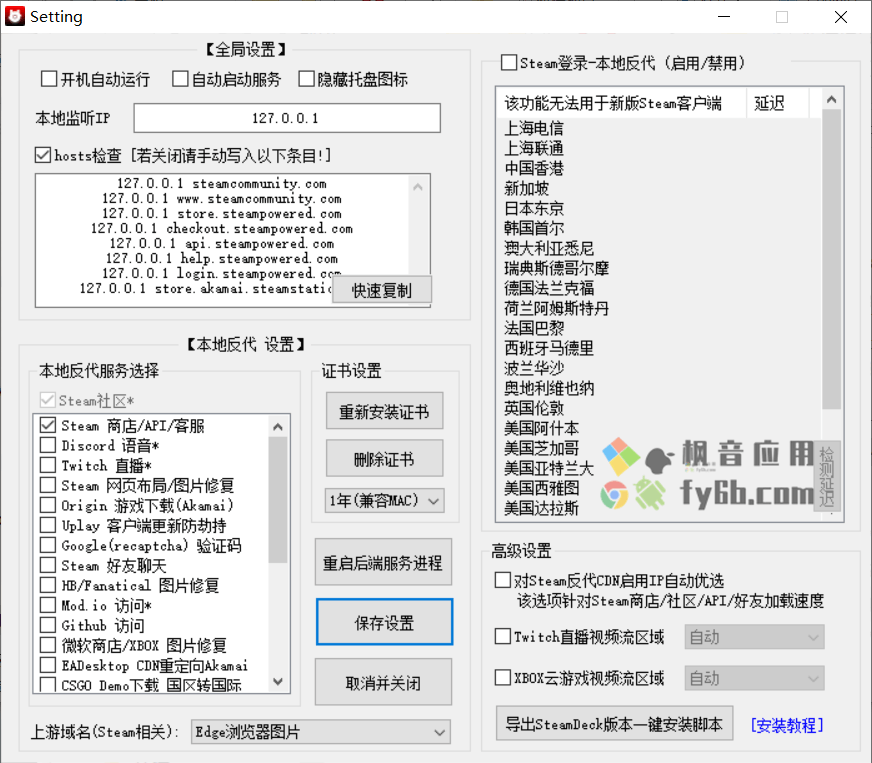Open the Twitch region 自动 dropdown
872x763 pixels.
(x=754, y=637)
